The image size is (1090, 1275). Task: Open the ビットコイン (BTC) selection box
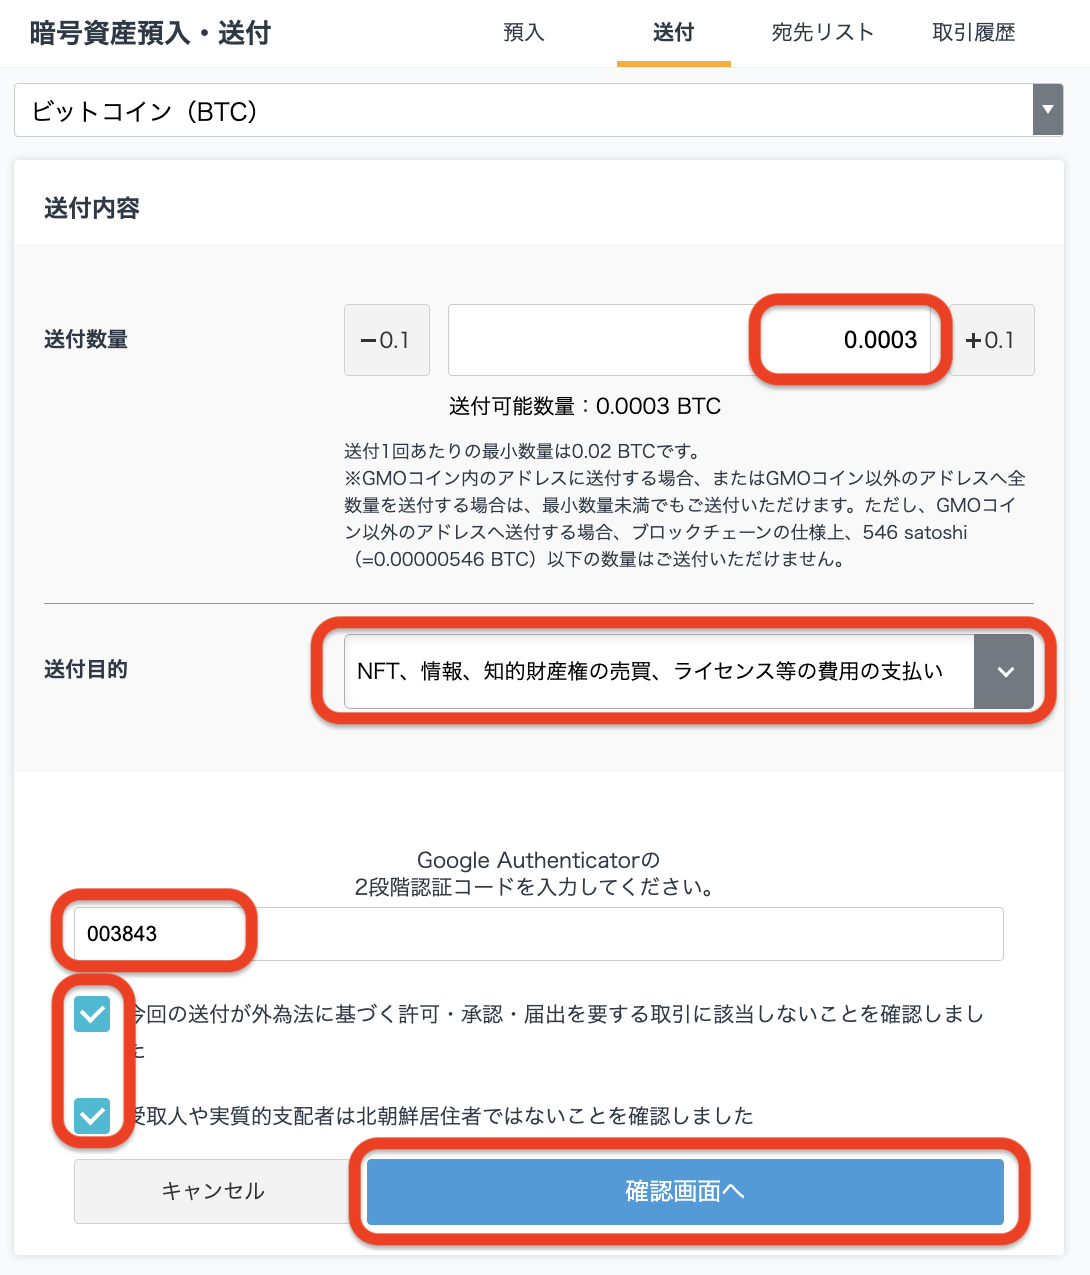pos(538,110)
